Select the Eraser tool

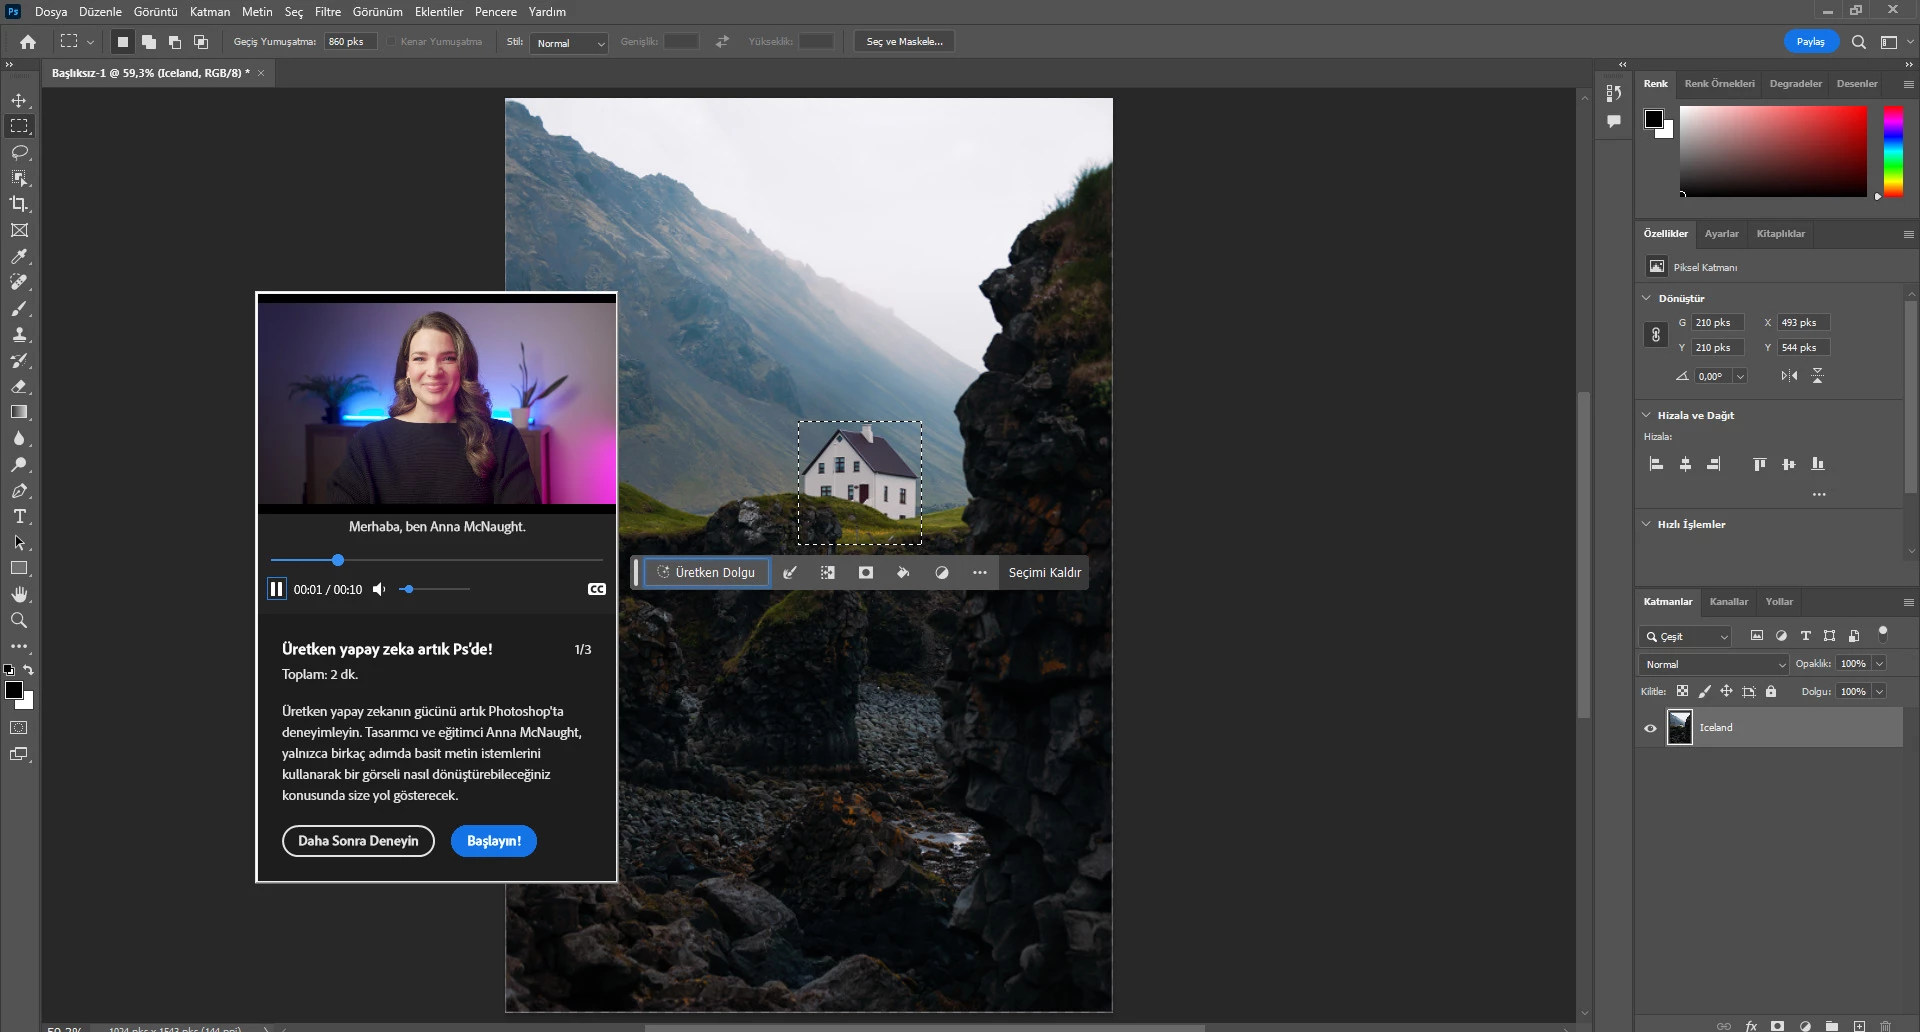tap(19, 386)
